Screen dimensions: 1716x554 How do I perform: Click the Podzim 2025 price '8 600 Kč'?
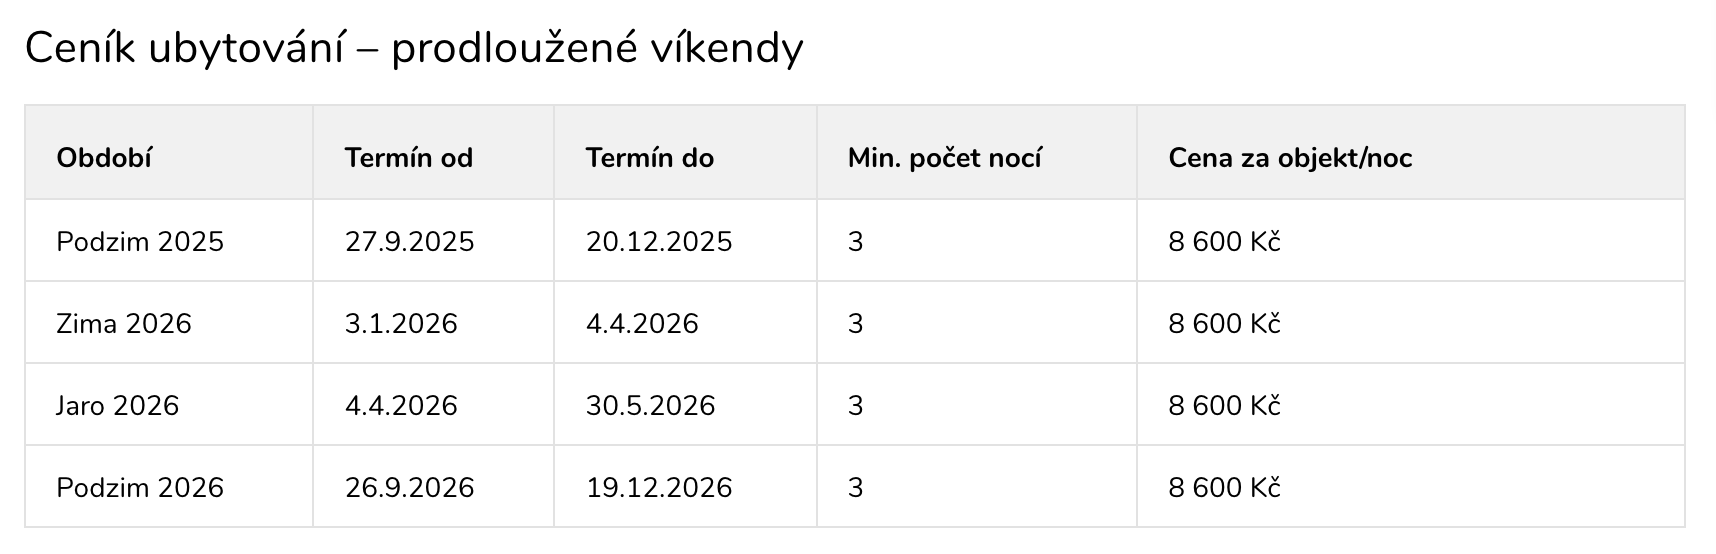[x=1224, y=242]
